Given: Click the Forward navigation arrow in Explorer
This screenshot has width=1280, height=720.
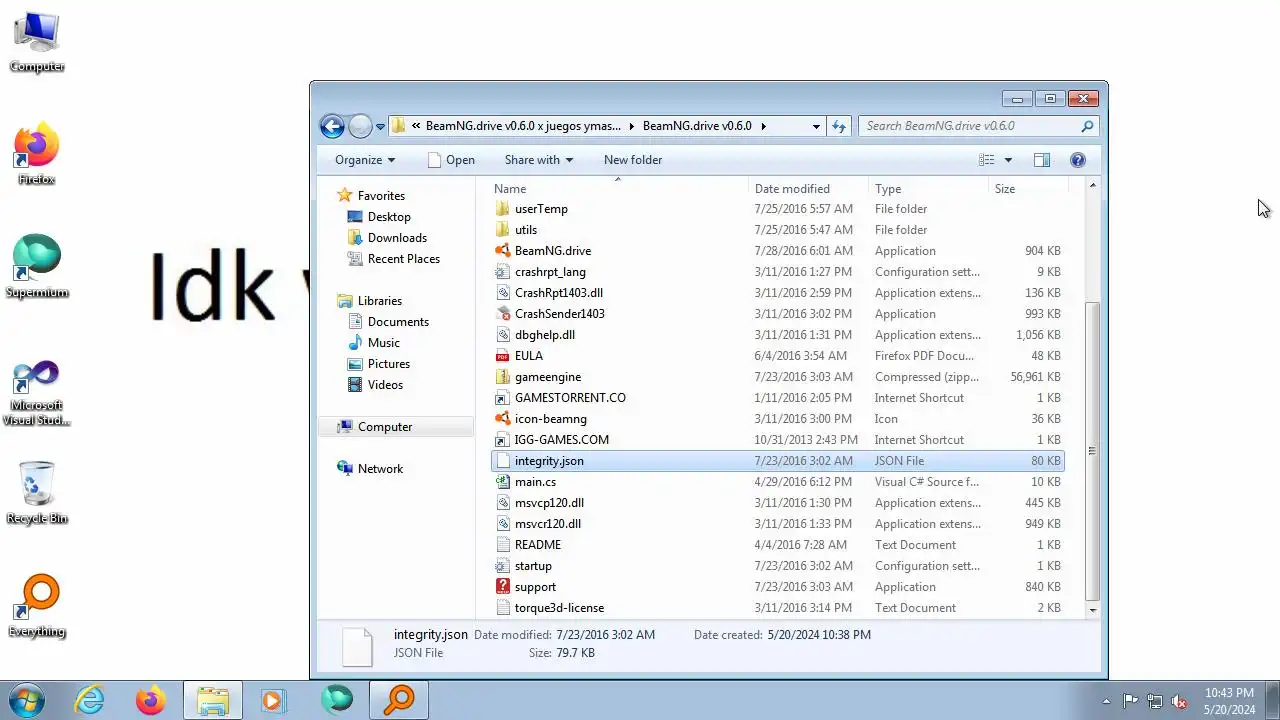Looking at the screenshot, I should pos(360,126).
